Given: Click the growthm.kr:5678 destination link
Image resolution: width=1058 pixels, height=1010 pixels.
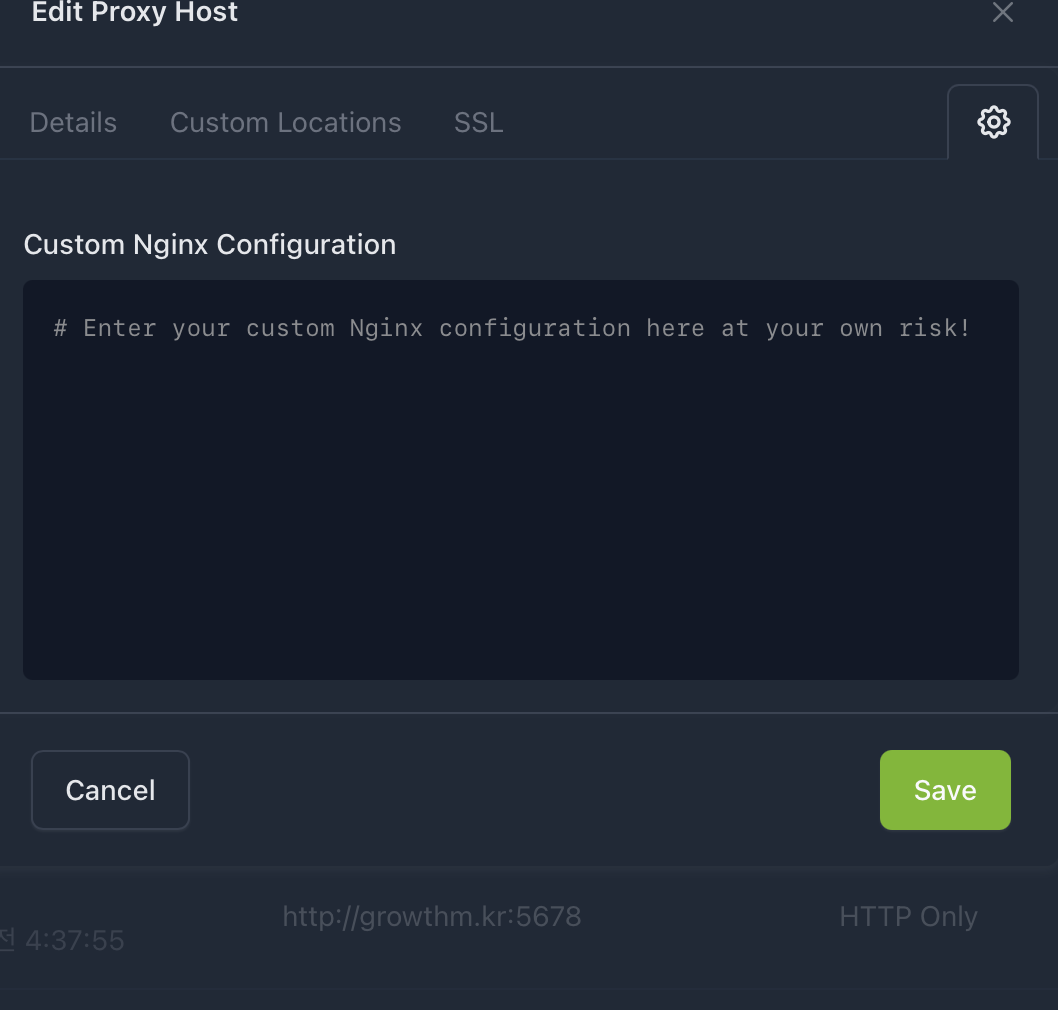Looking at the screenshot, I should [x=431, y=916].
